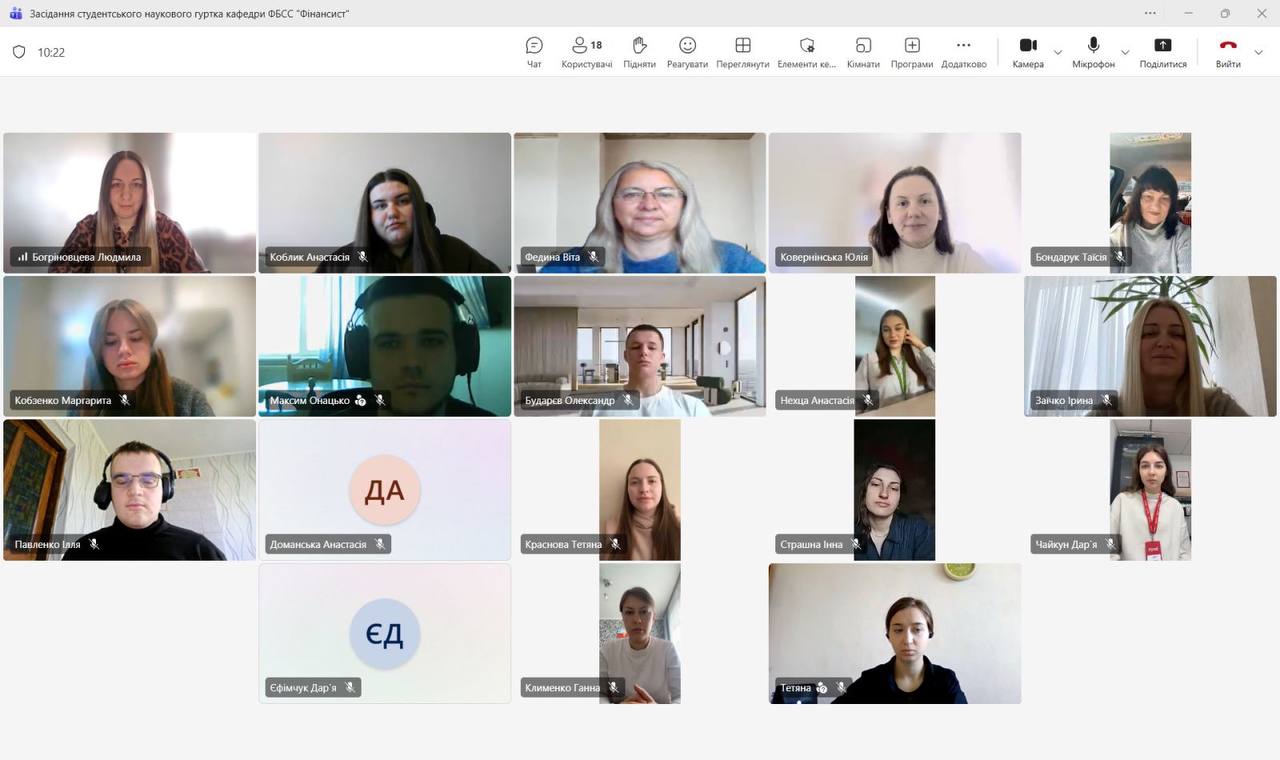The height and width of the screenshot is (760, 1280).
Task: Expand the microphone options dropdown arrow
Action: point(1125,53)
